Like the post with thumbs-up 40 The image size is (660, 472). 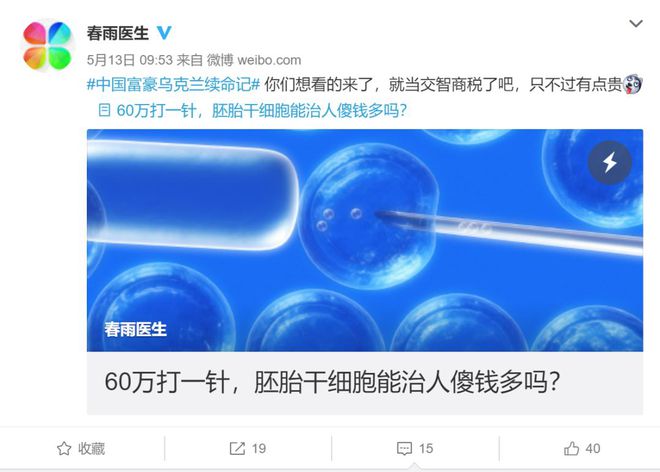[x=582, y=448]
